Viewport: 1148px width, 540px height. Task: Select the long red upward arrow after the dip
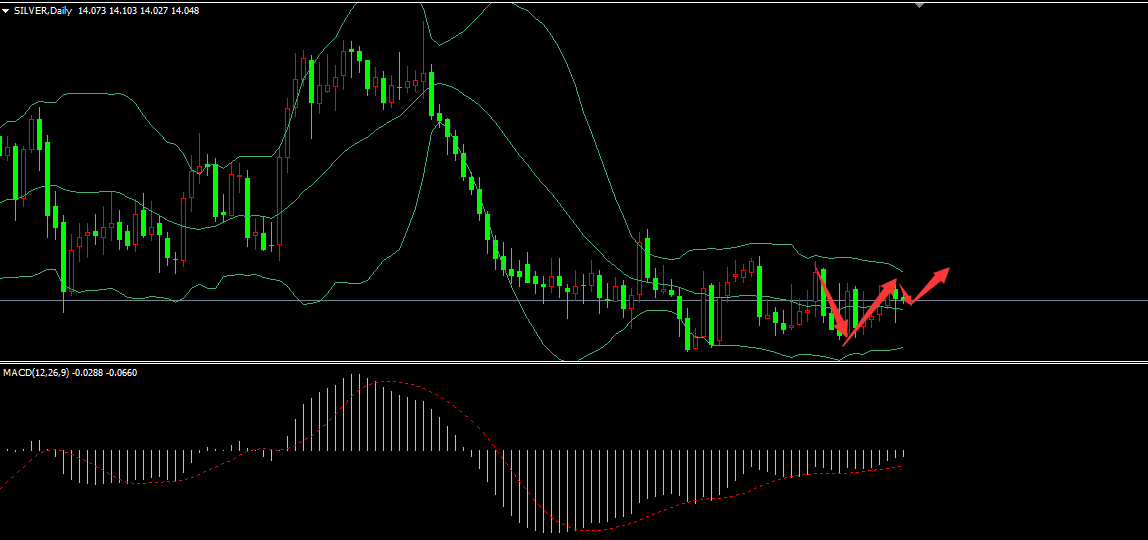872,309
